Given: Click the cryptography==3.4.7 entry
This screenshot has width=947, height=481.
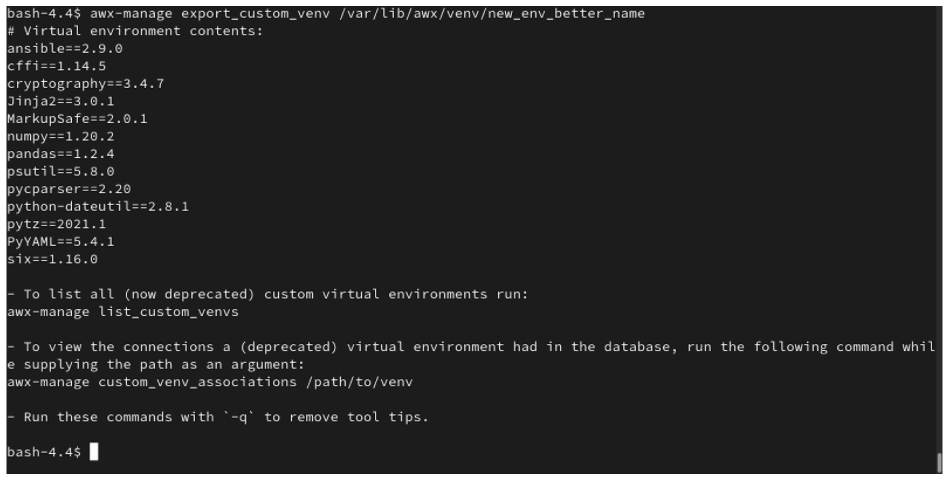Looking at the screenshot, I should pyautogui.click(x=85, y=83).
